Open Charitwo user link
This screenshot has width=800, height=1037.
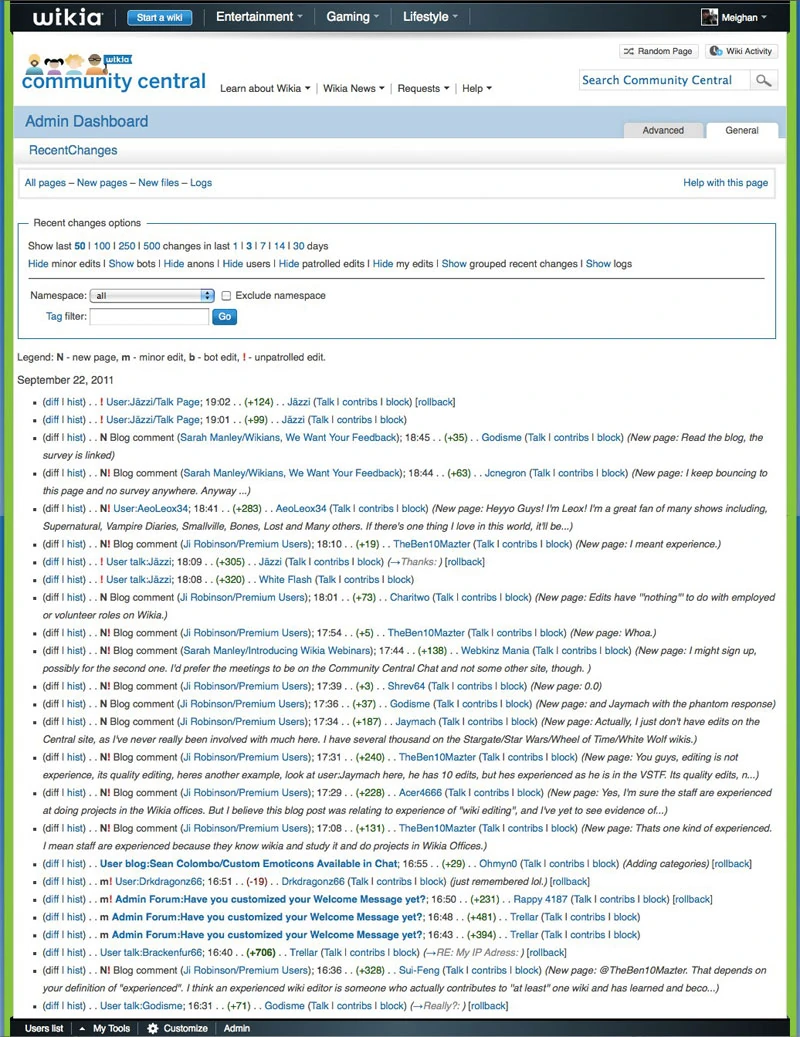coord(409,597)
